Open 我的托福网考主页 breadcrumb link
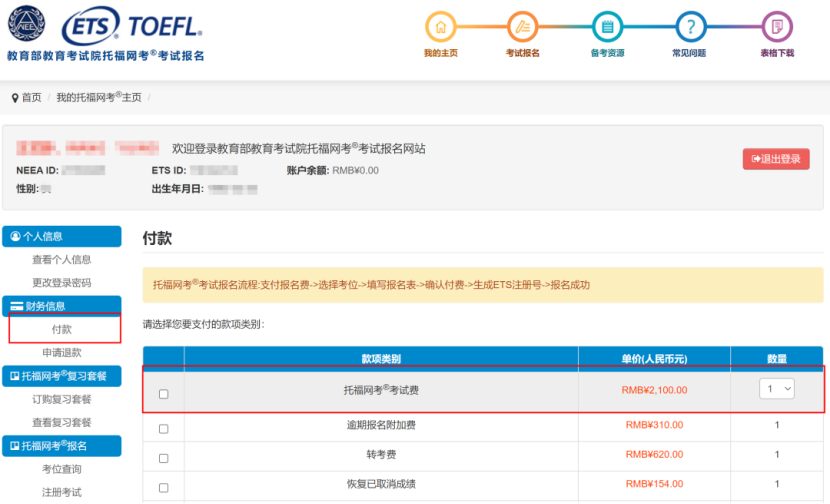 (x=99, y=97)
